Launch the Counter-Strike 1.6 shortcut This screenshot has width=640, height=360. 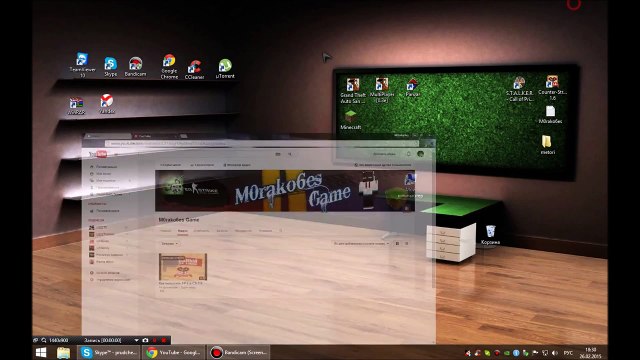click(552, 87)
